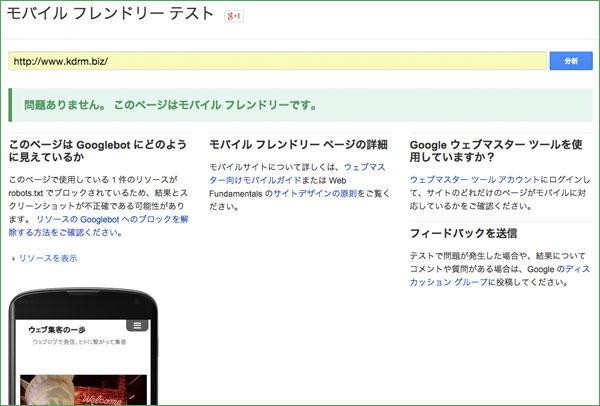This screenshot has height=406, width=600.
Task: Open link リソースの Googlebot へのブロックを解除する方法
Action: click(x=98, y=226)
